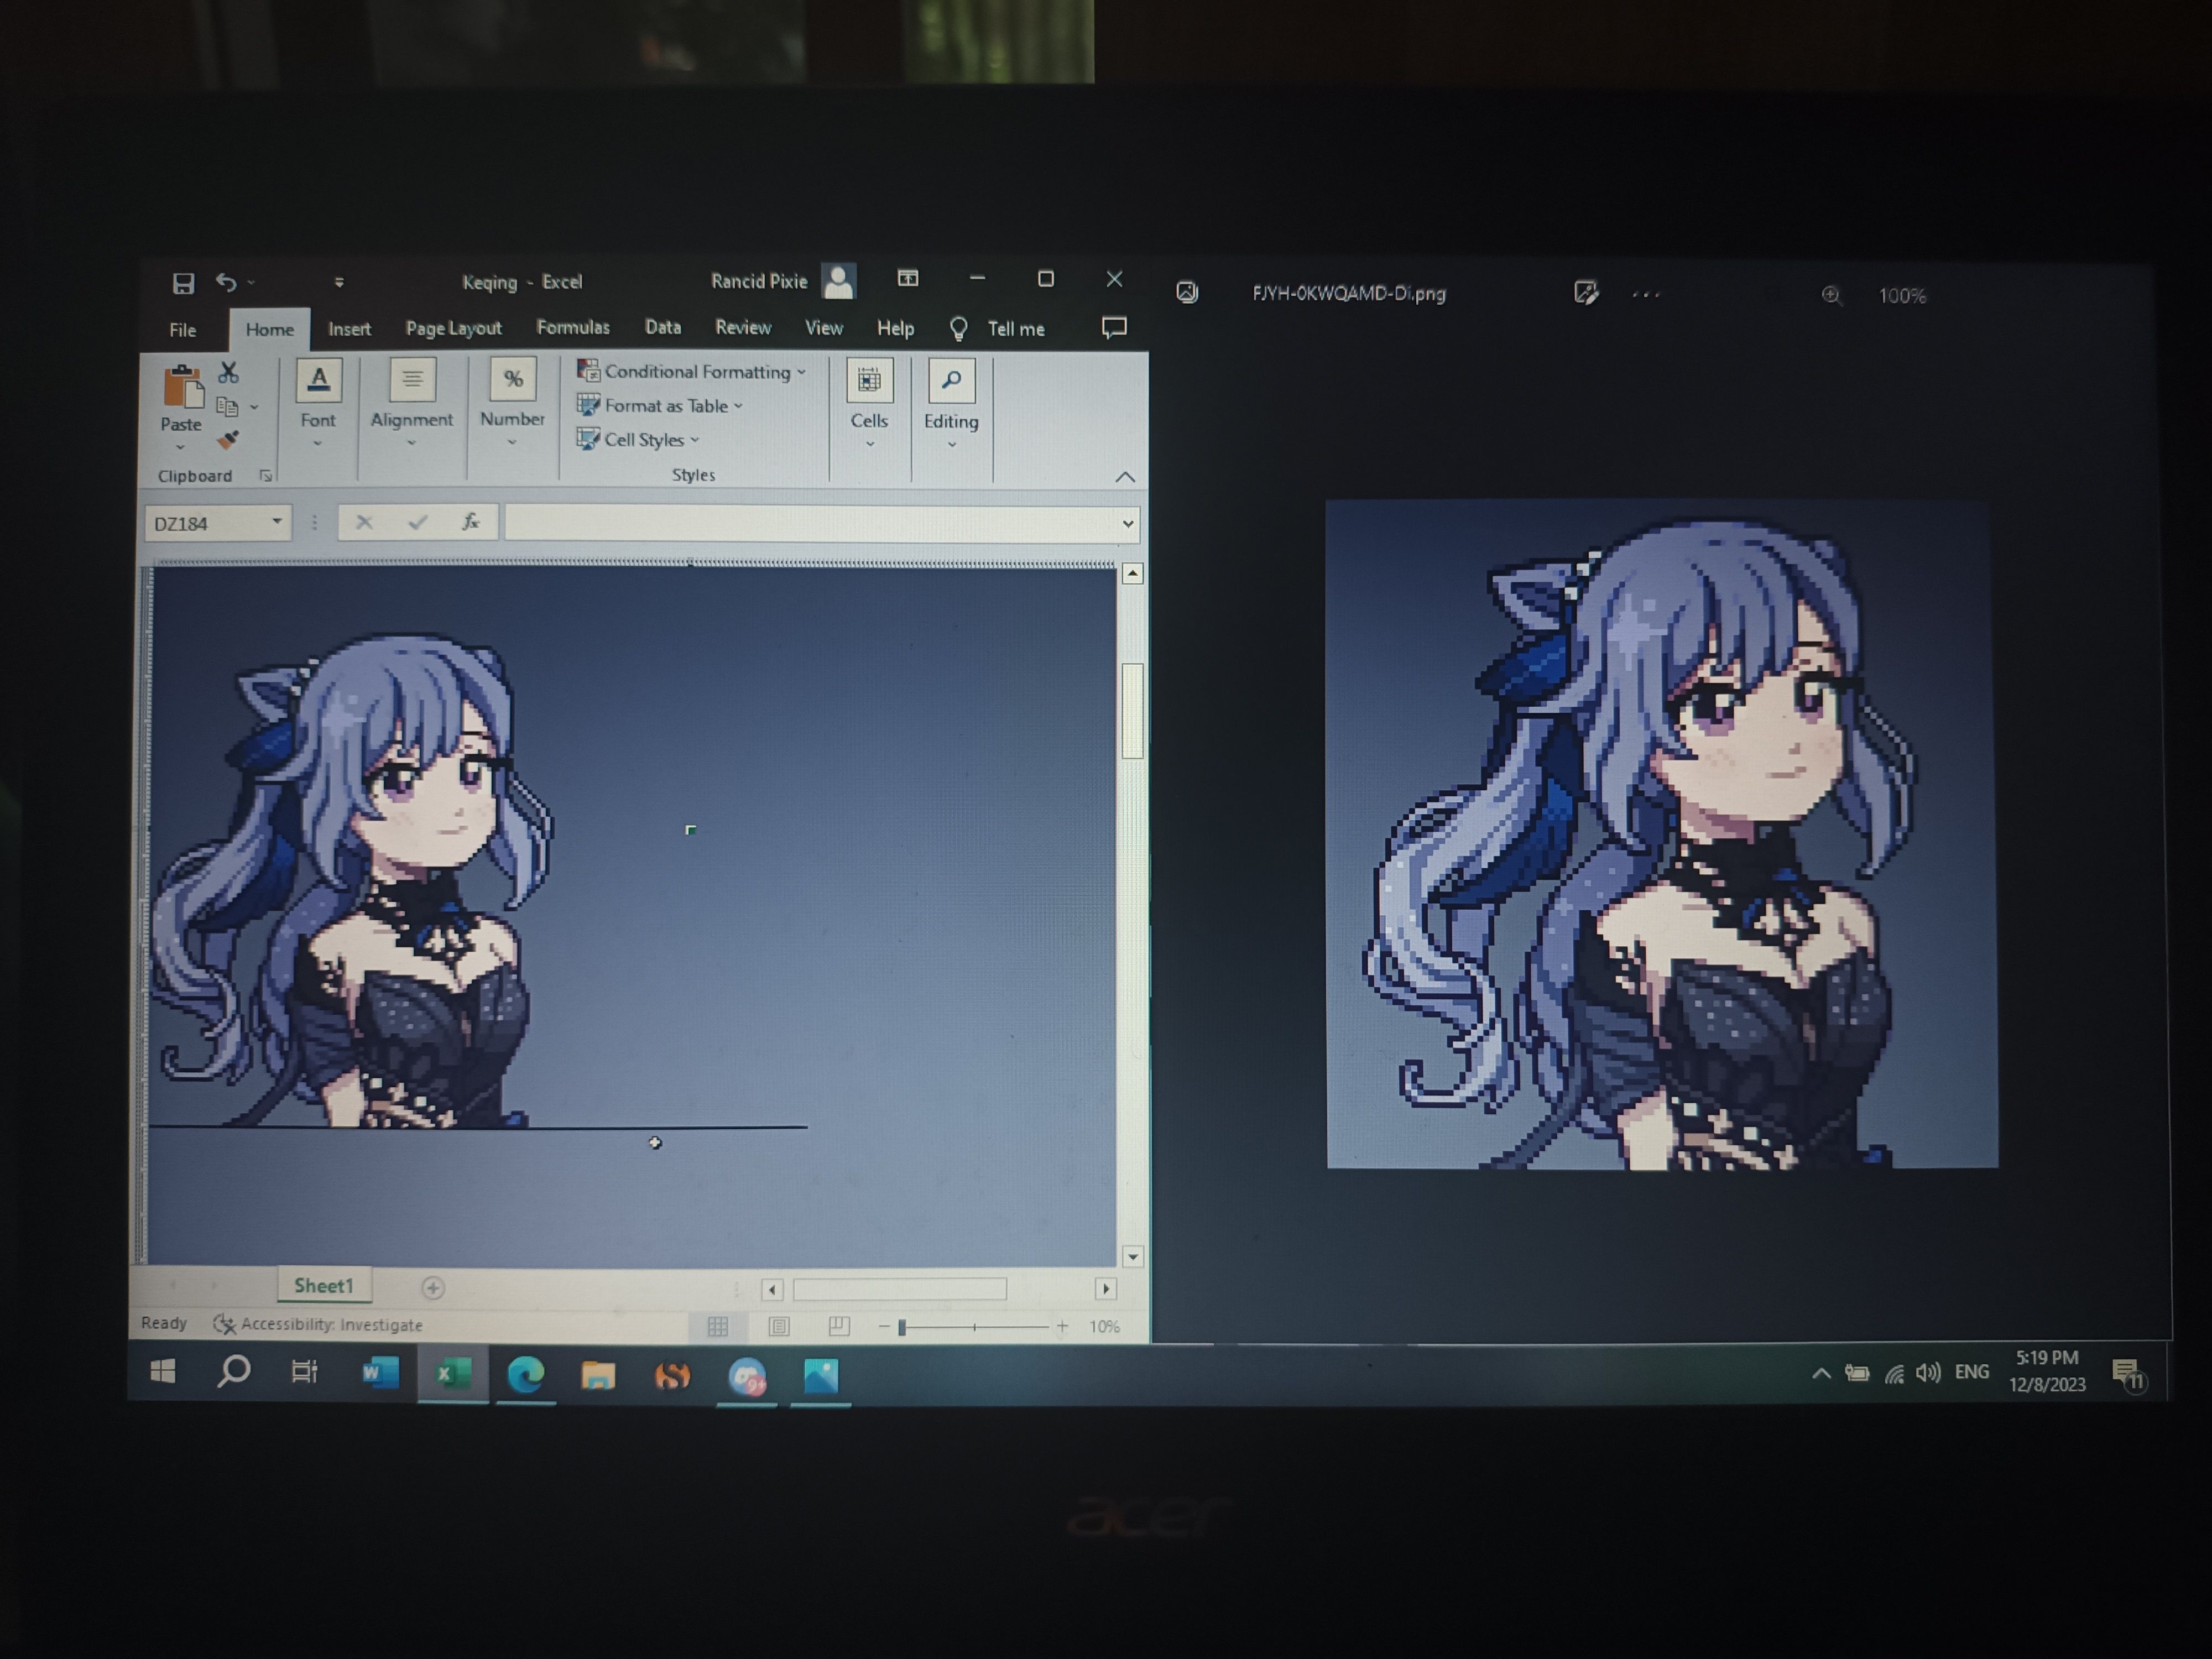Toggle Normal view in the status bar
This screenshot has height=1659, width=2212.
(718, 1325)
